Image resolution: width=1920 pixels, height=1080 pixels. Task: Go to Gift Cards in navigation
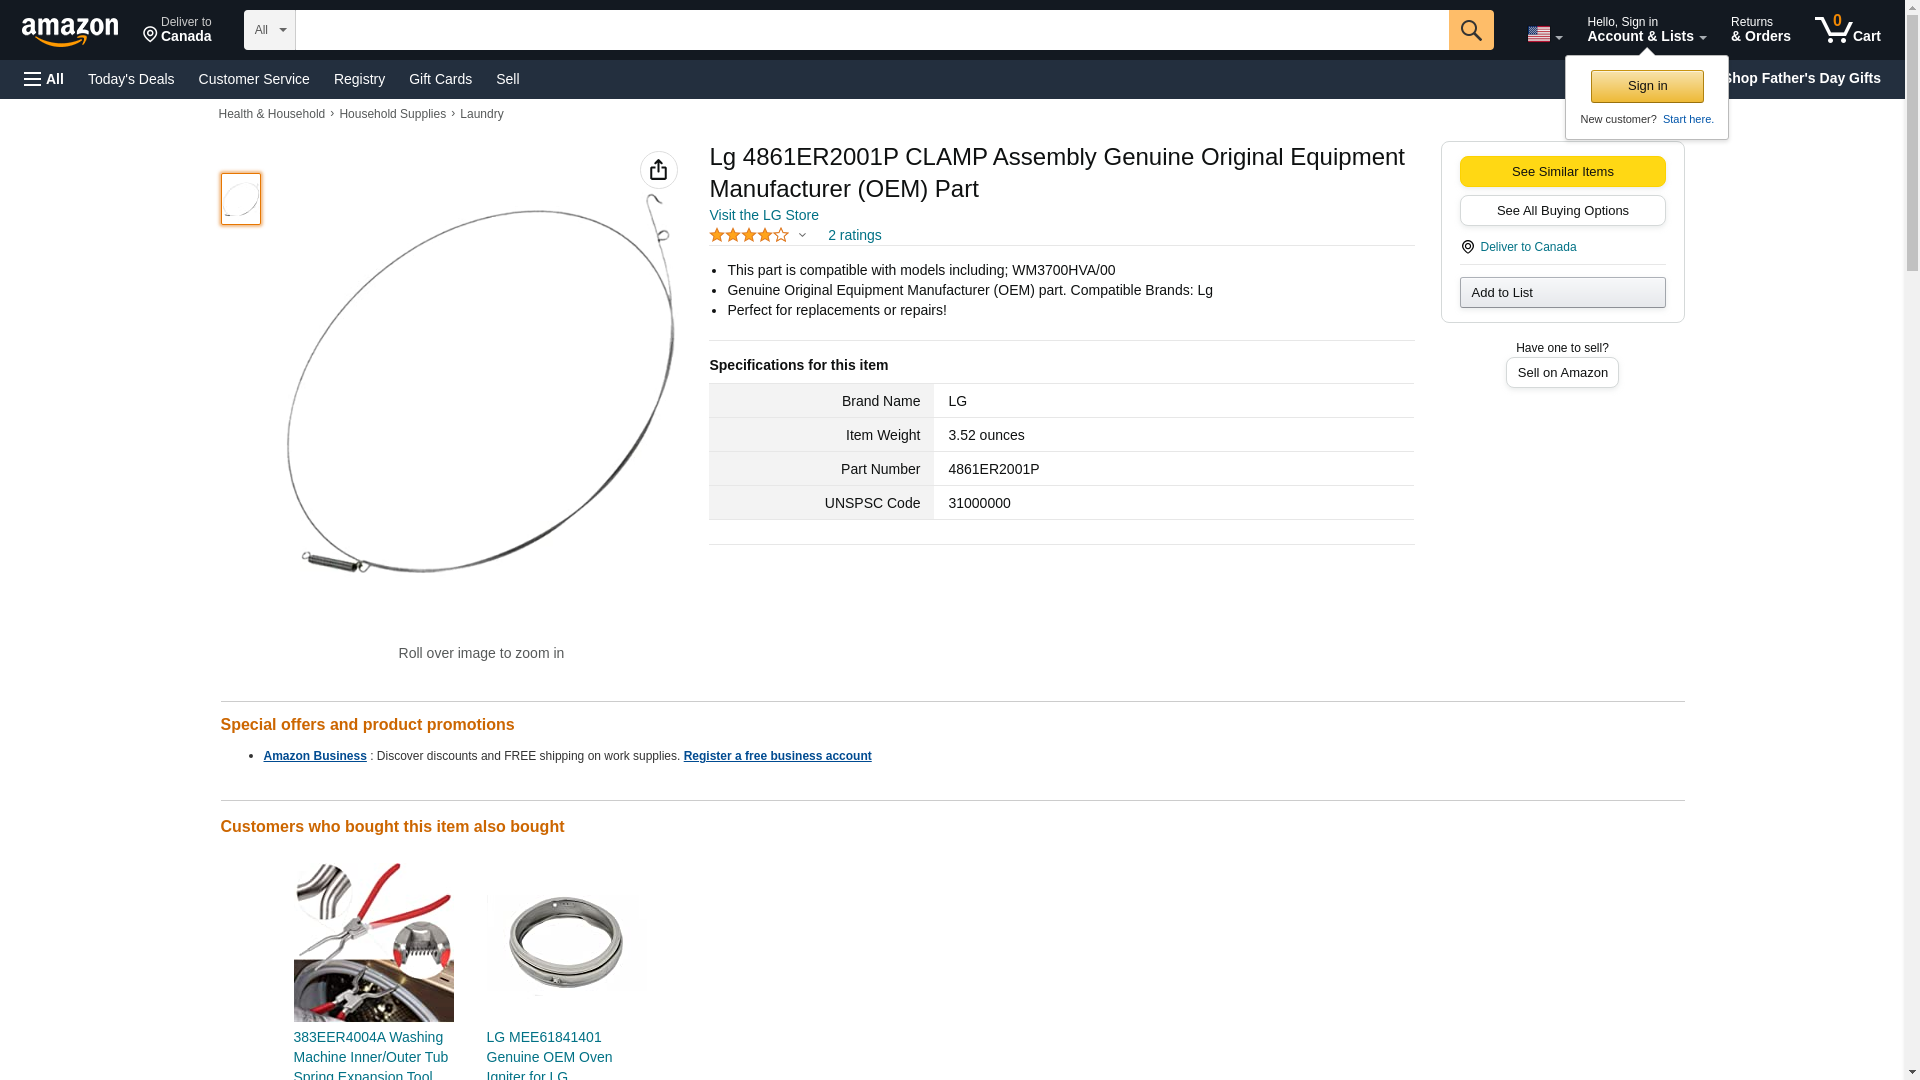click(440, 79)
